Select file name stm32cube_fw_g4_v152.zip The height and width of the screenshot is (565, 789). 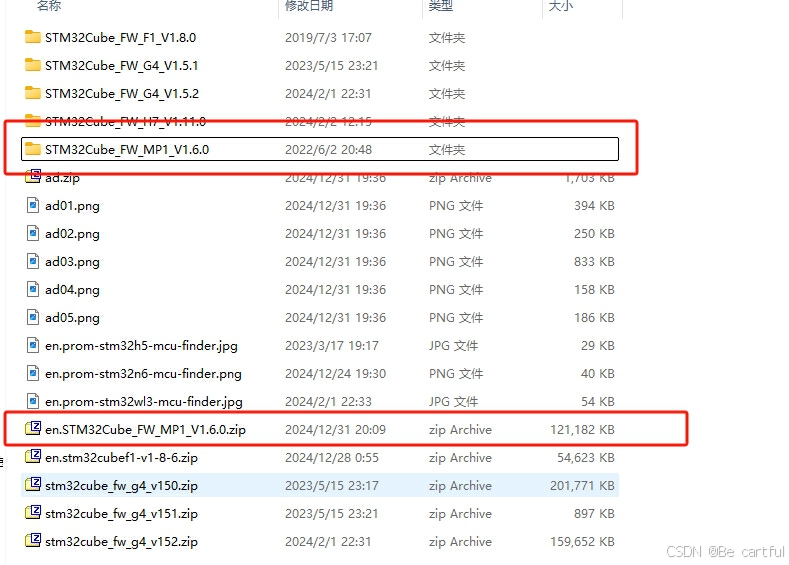click(x=121, y=542)
